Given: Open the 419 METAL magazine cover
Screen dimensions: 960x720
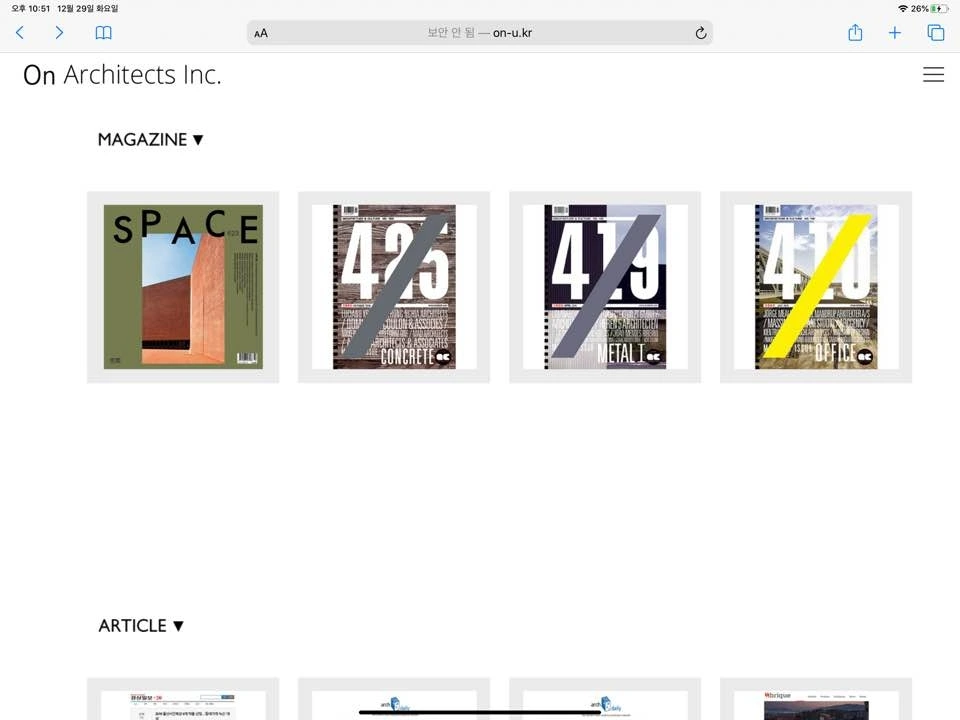Looking at the screenshot, I should [x=605, y=287].
